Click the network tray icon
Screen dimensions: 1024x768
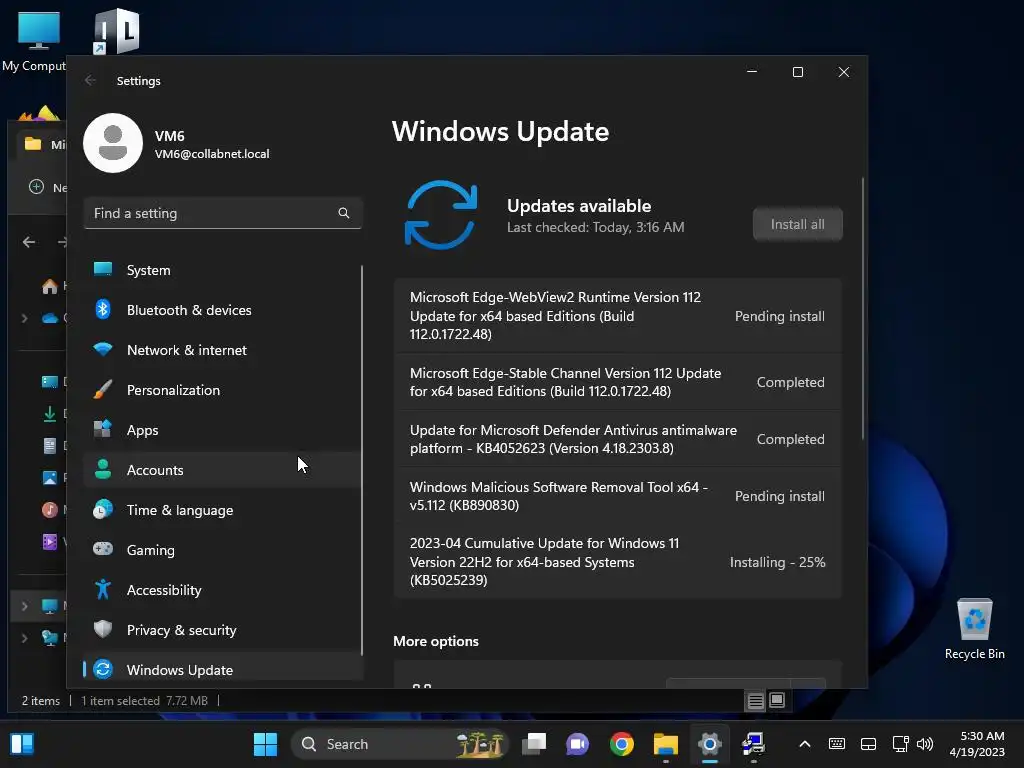click(x=901, y=744)
